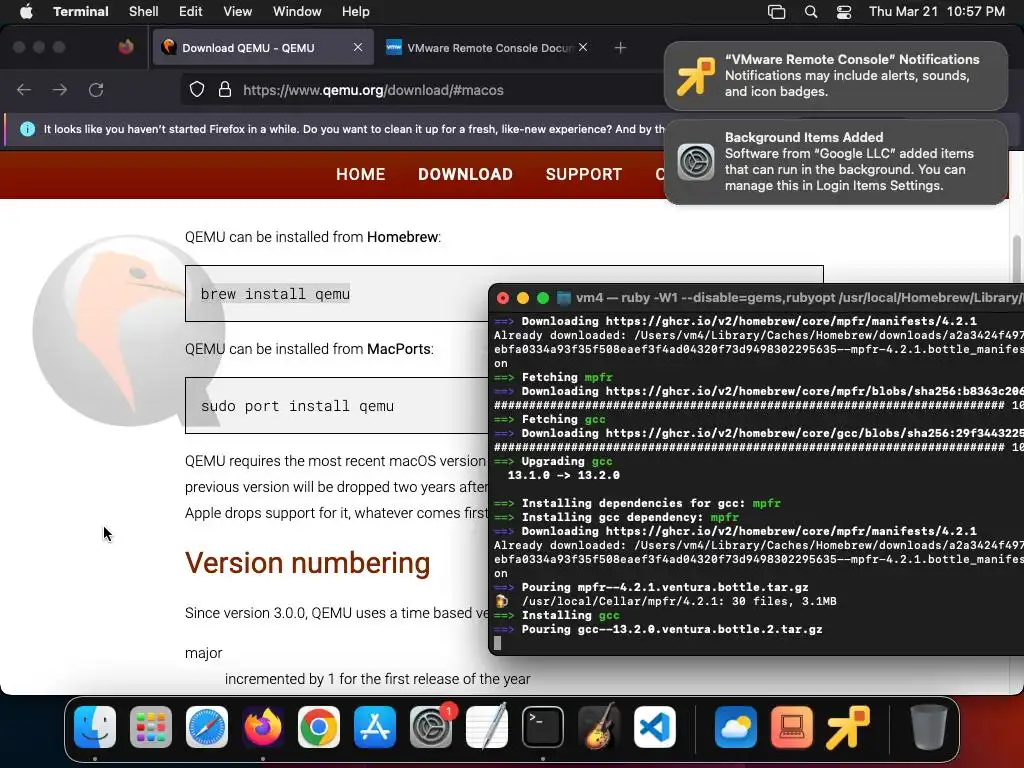Open Stage Manager icon in menu bar
1024x768 pixels.
(x=776, y=12)
